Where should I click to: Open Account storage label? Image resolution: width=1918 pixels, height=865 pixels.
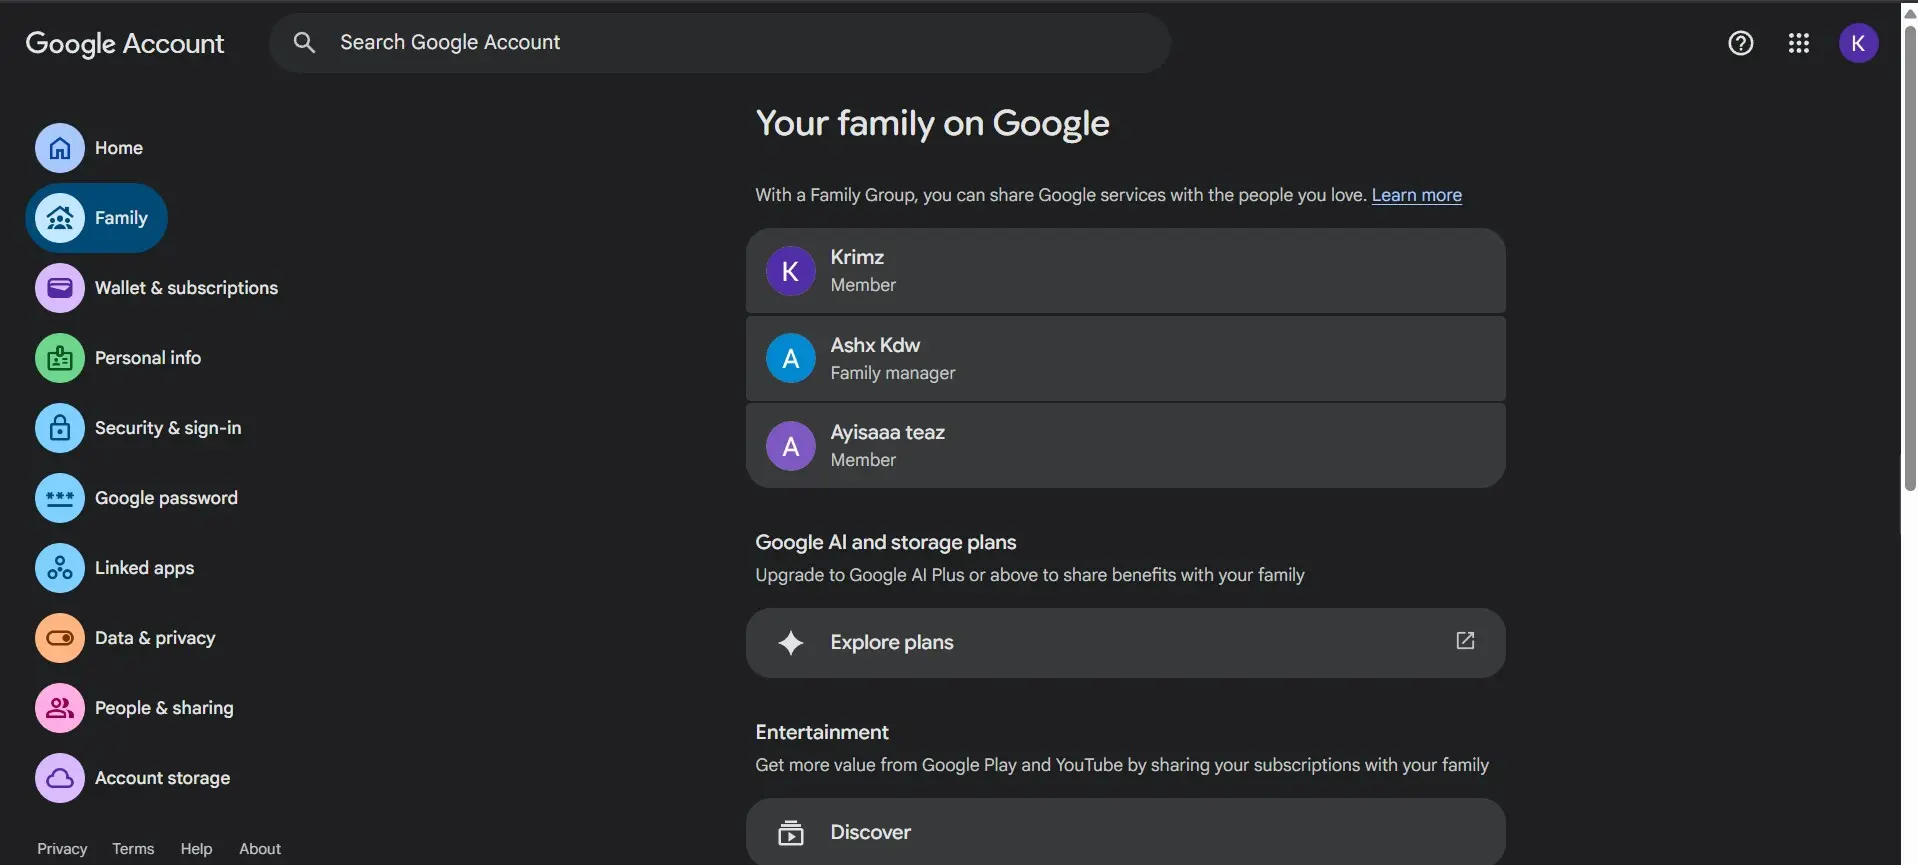[162, 778]
